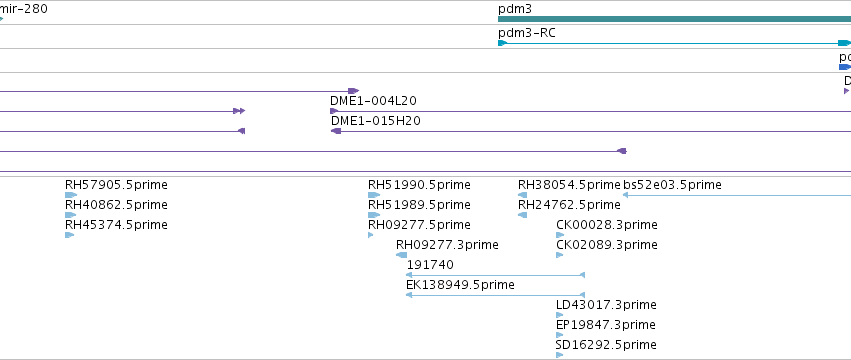Select the DME1-015H20 clone label
This screenshot has width=851, height=360.
point(376,121)
